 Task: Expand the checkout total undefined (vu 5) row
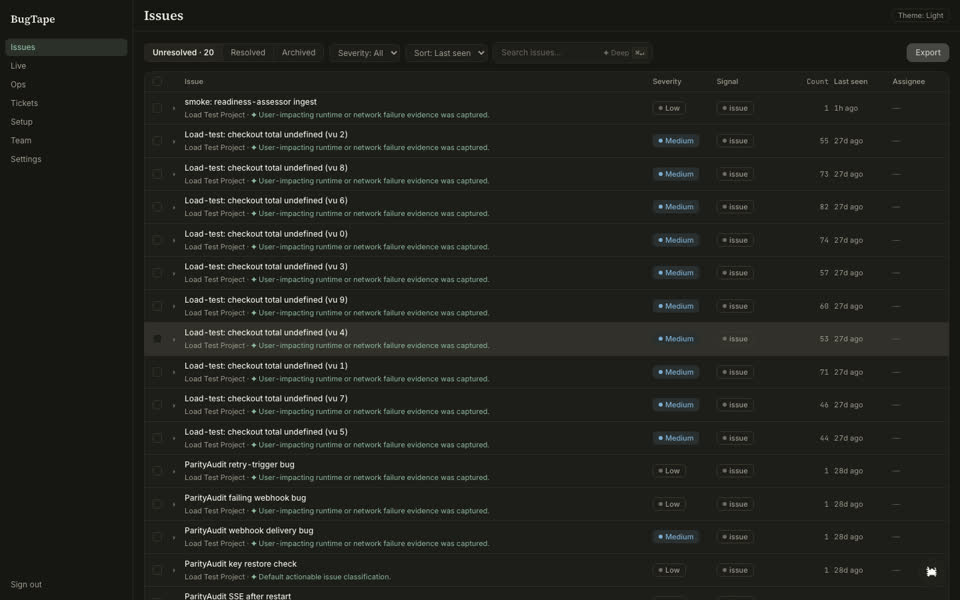(174, 438)
